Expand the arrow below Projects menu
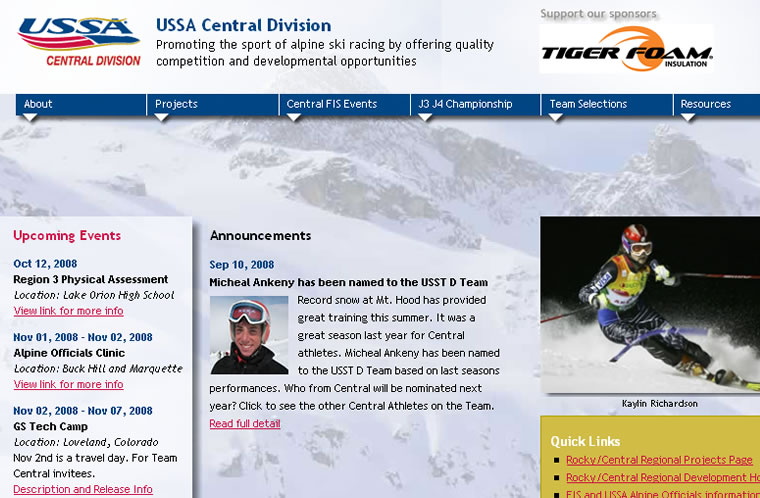760x498 pixels. tap(161, 117)
